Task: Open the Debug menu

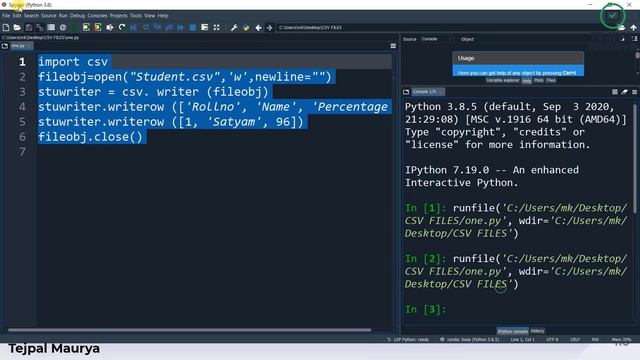Action: 77,16
